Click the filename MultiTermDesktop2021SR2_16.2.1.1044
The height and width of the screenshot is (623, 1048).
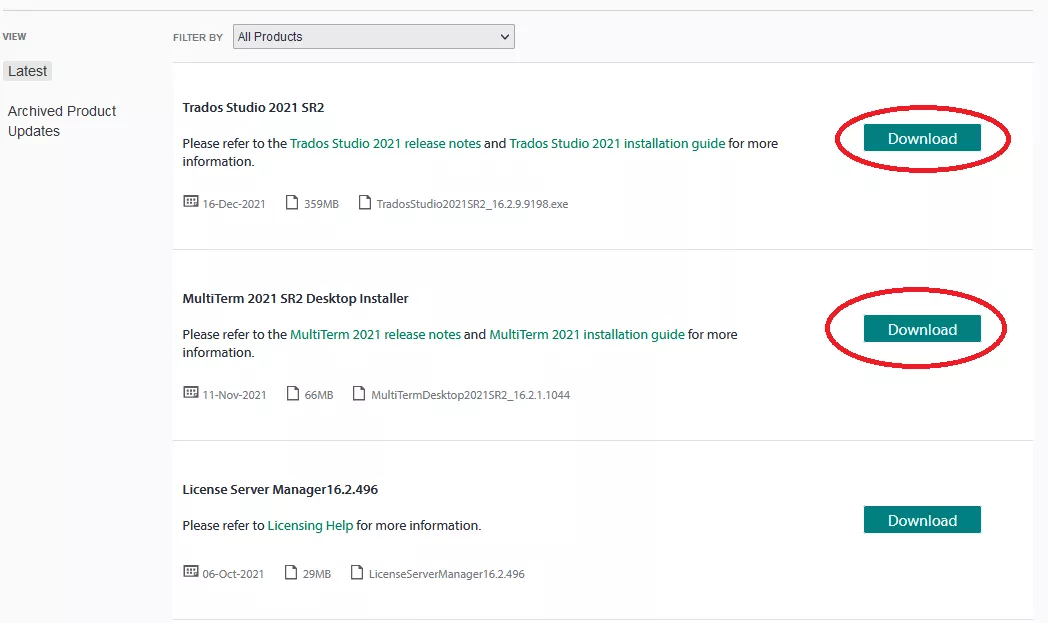coord(471,396)
